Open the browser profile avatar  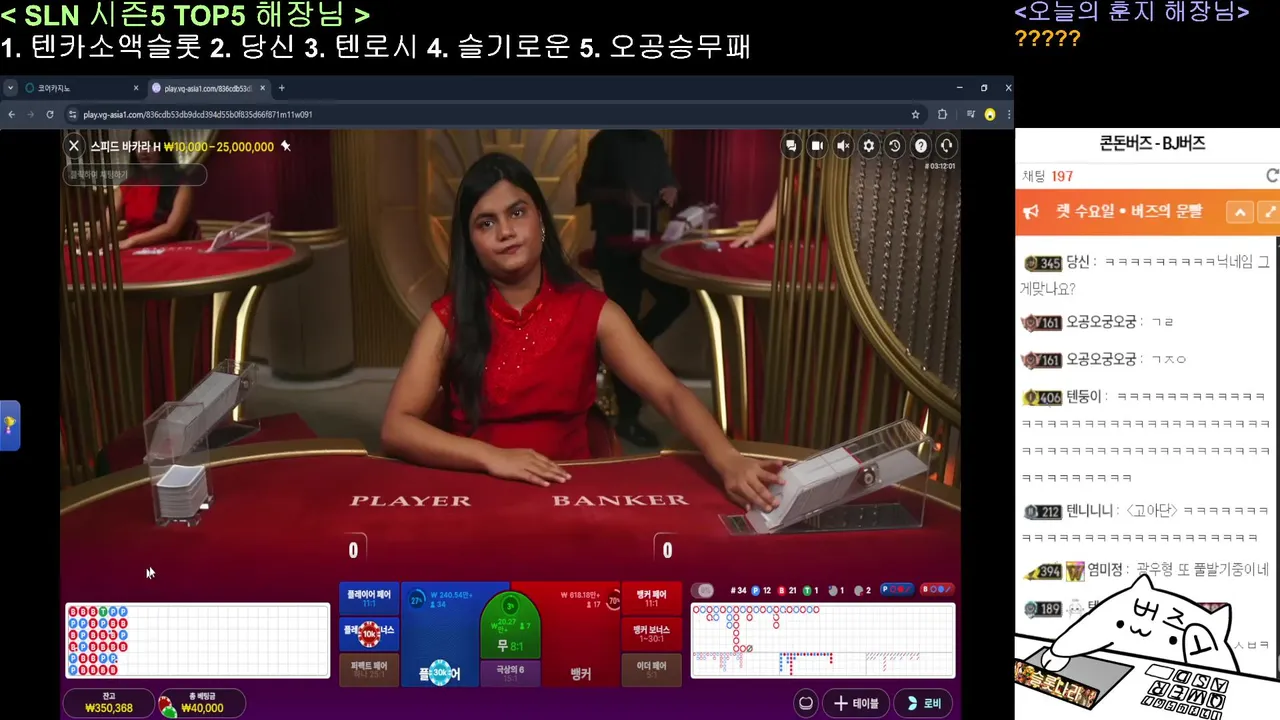click(990, 114)
